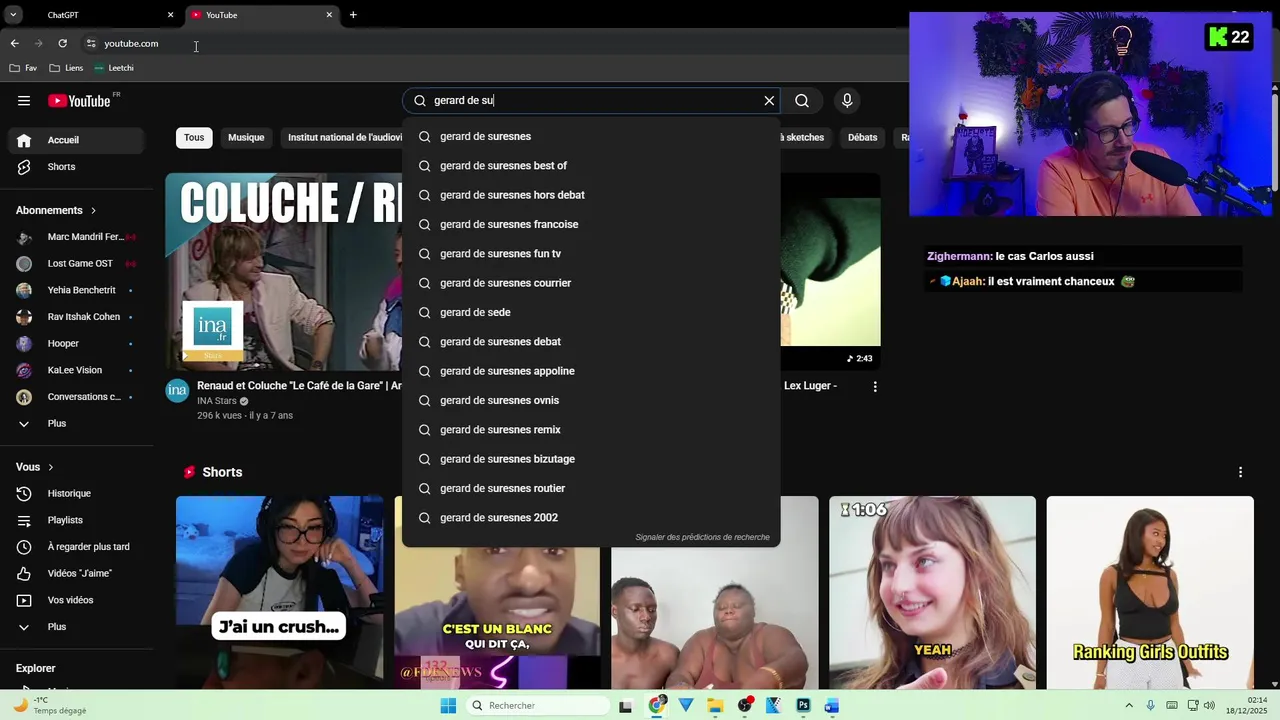Open the Liens bookmarks folder
Viewport: 1280px width, 720px height.
[x=66, y=68]
